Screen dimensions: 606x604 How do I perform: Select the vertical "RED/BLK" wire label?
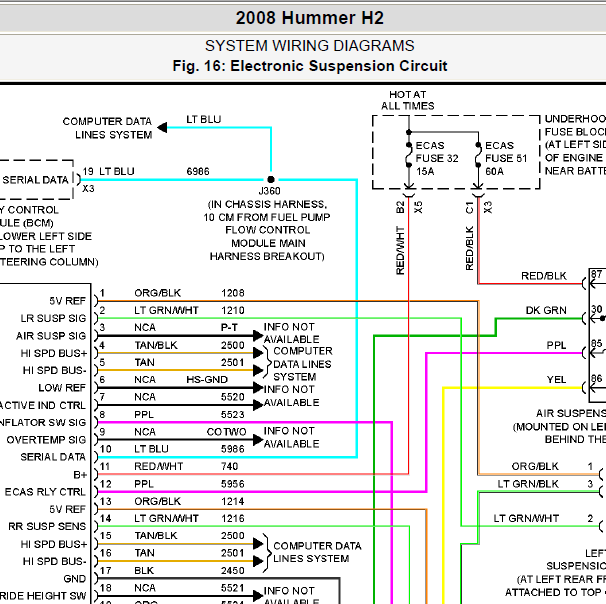[x=470, y=248]
